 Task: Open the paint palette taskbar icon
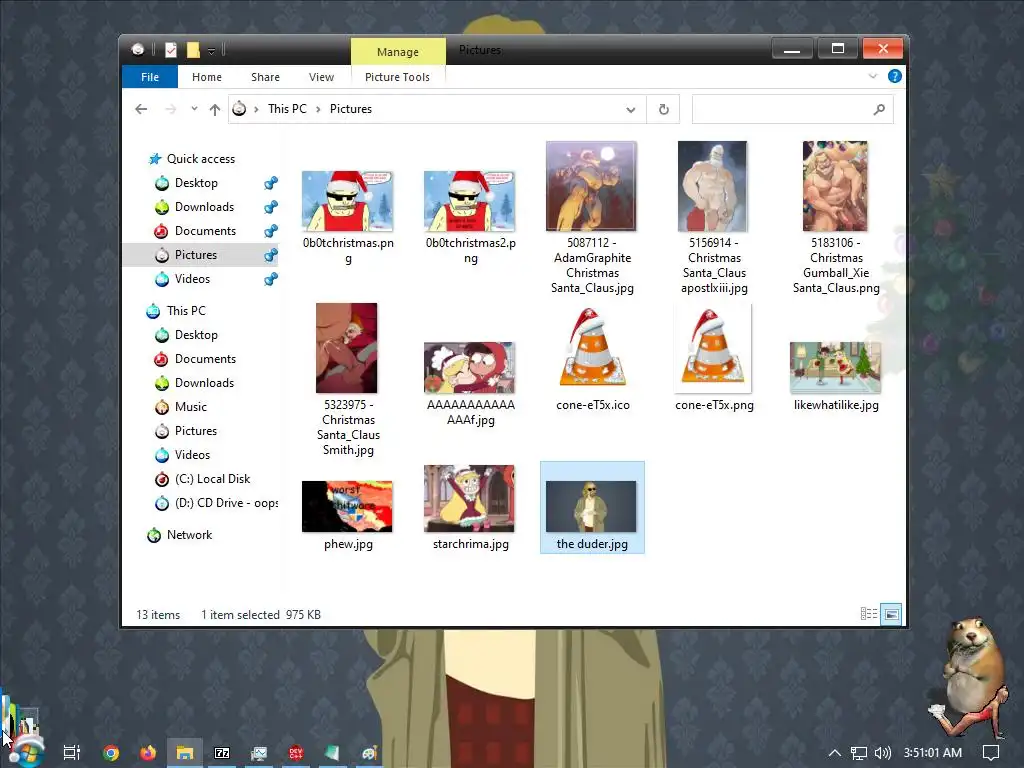click(x=370, y=753)
